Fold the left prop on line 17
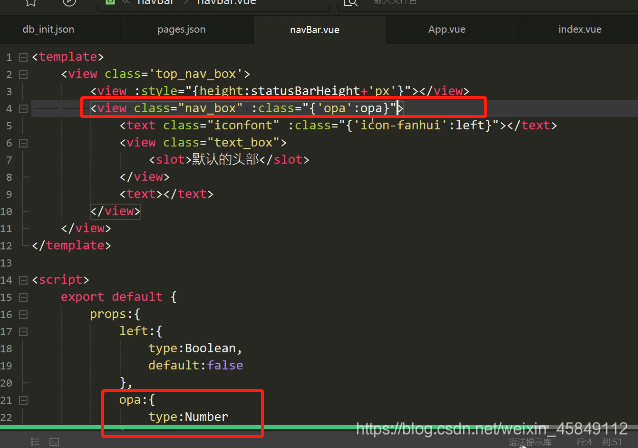This screenshot has width=638, height=448. coord(24,332)
